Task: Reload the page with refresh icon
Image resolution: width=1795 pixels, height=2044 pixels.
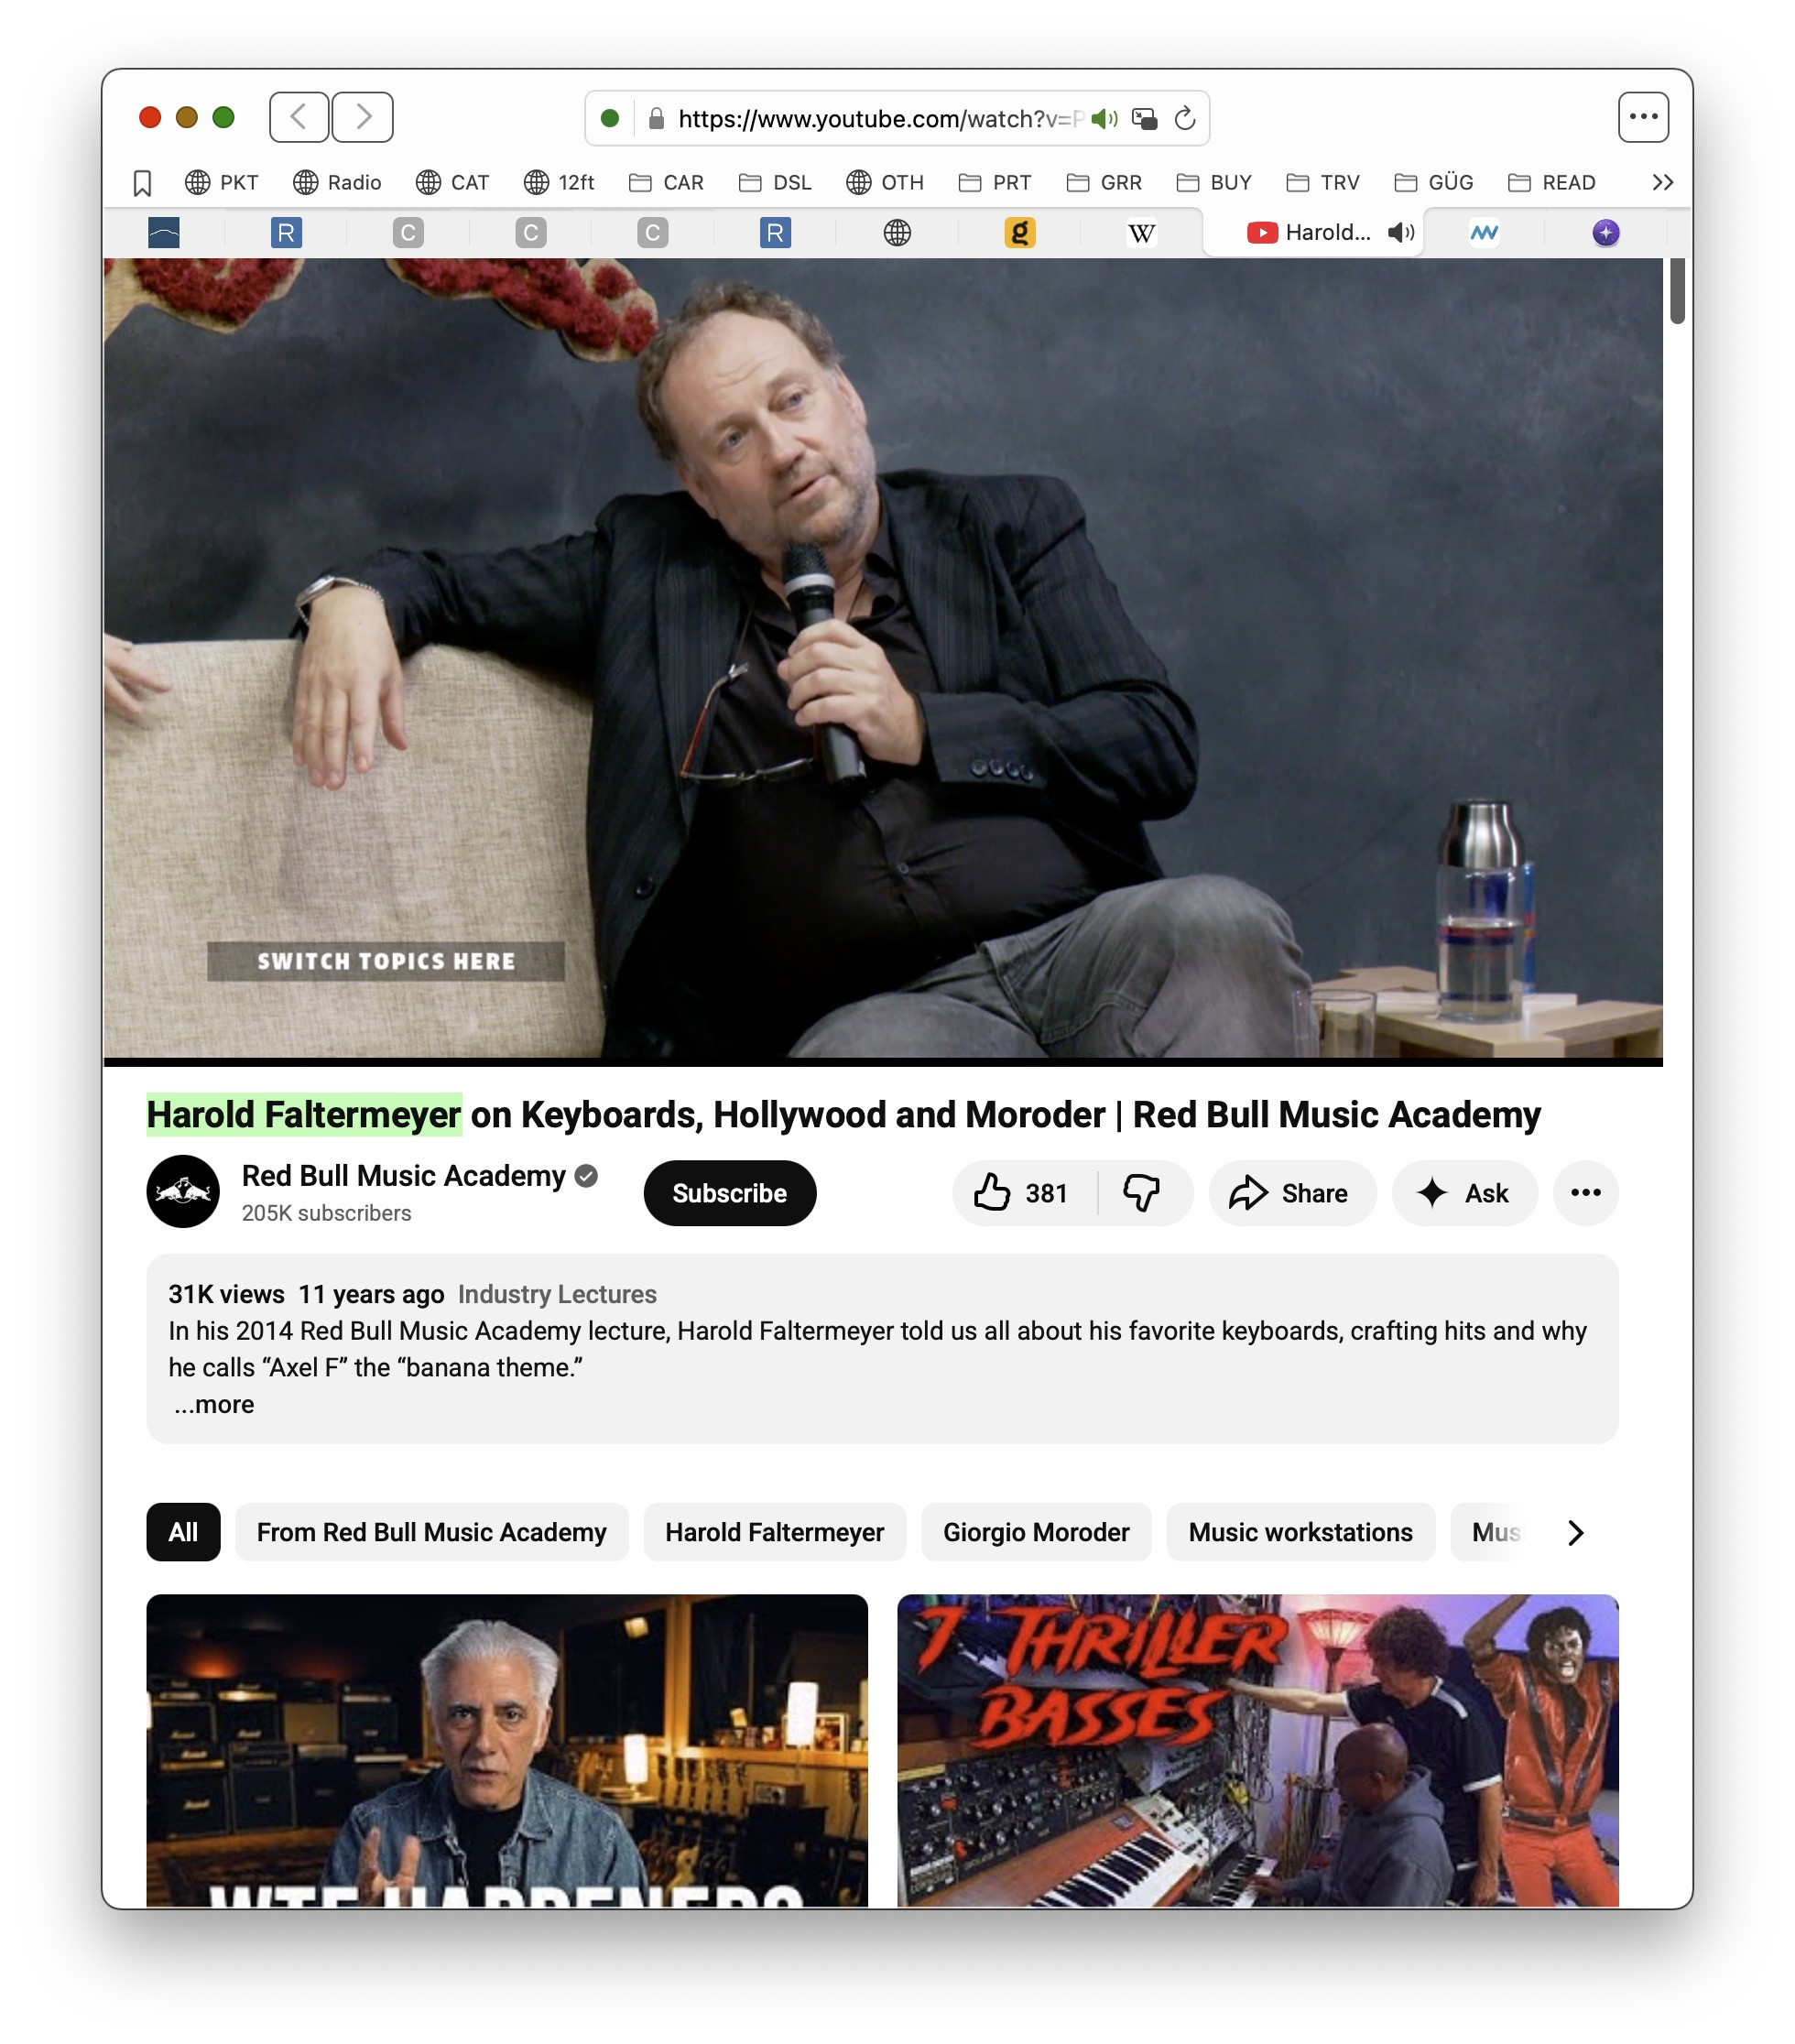Action: point(1185,119)
